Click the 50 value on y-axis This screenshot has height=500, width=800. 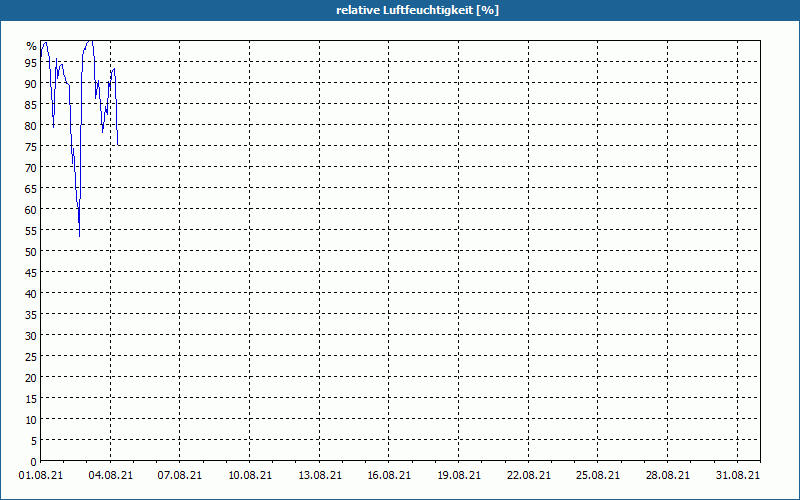[x=31, y=252]
